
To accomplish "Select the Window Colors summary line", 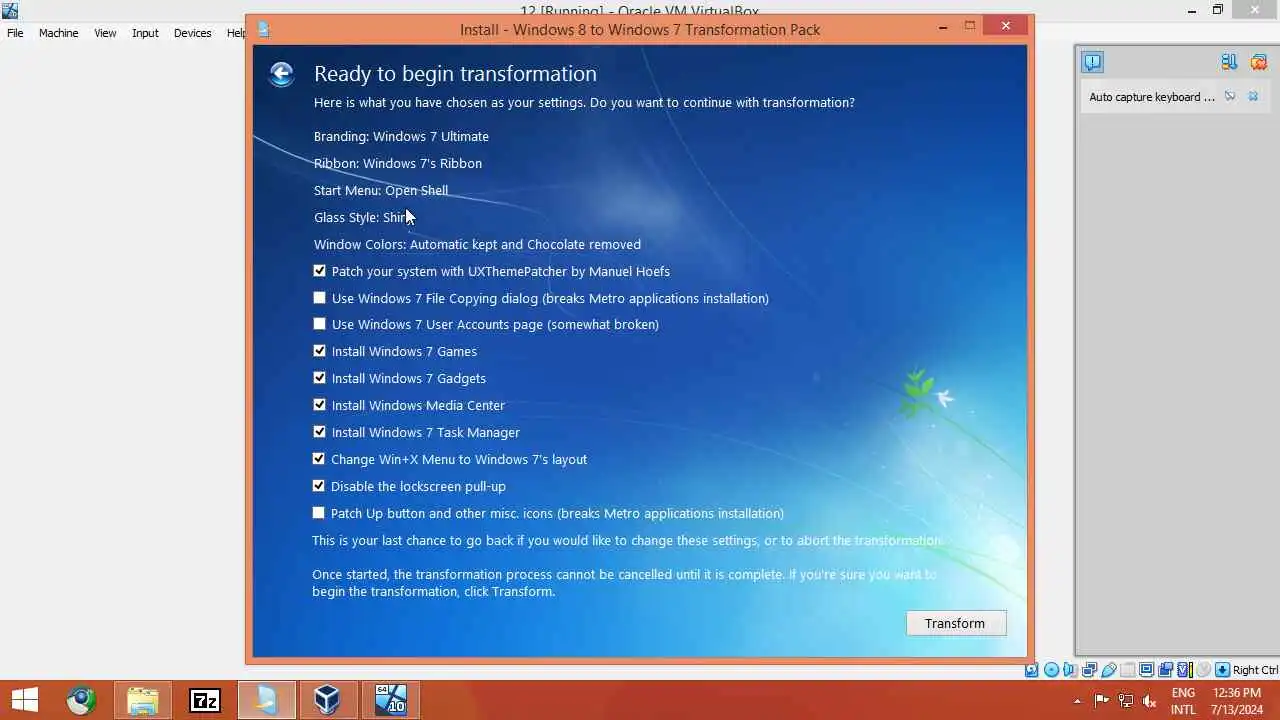I will coord(477,244).
